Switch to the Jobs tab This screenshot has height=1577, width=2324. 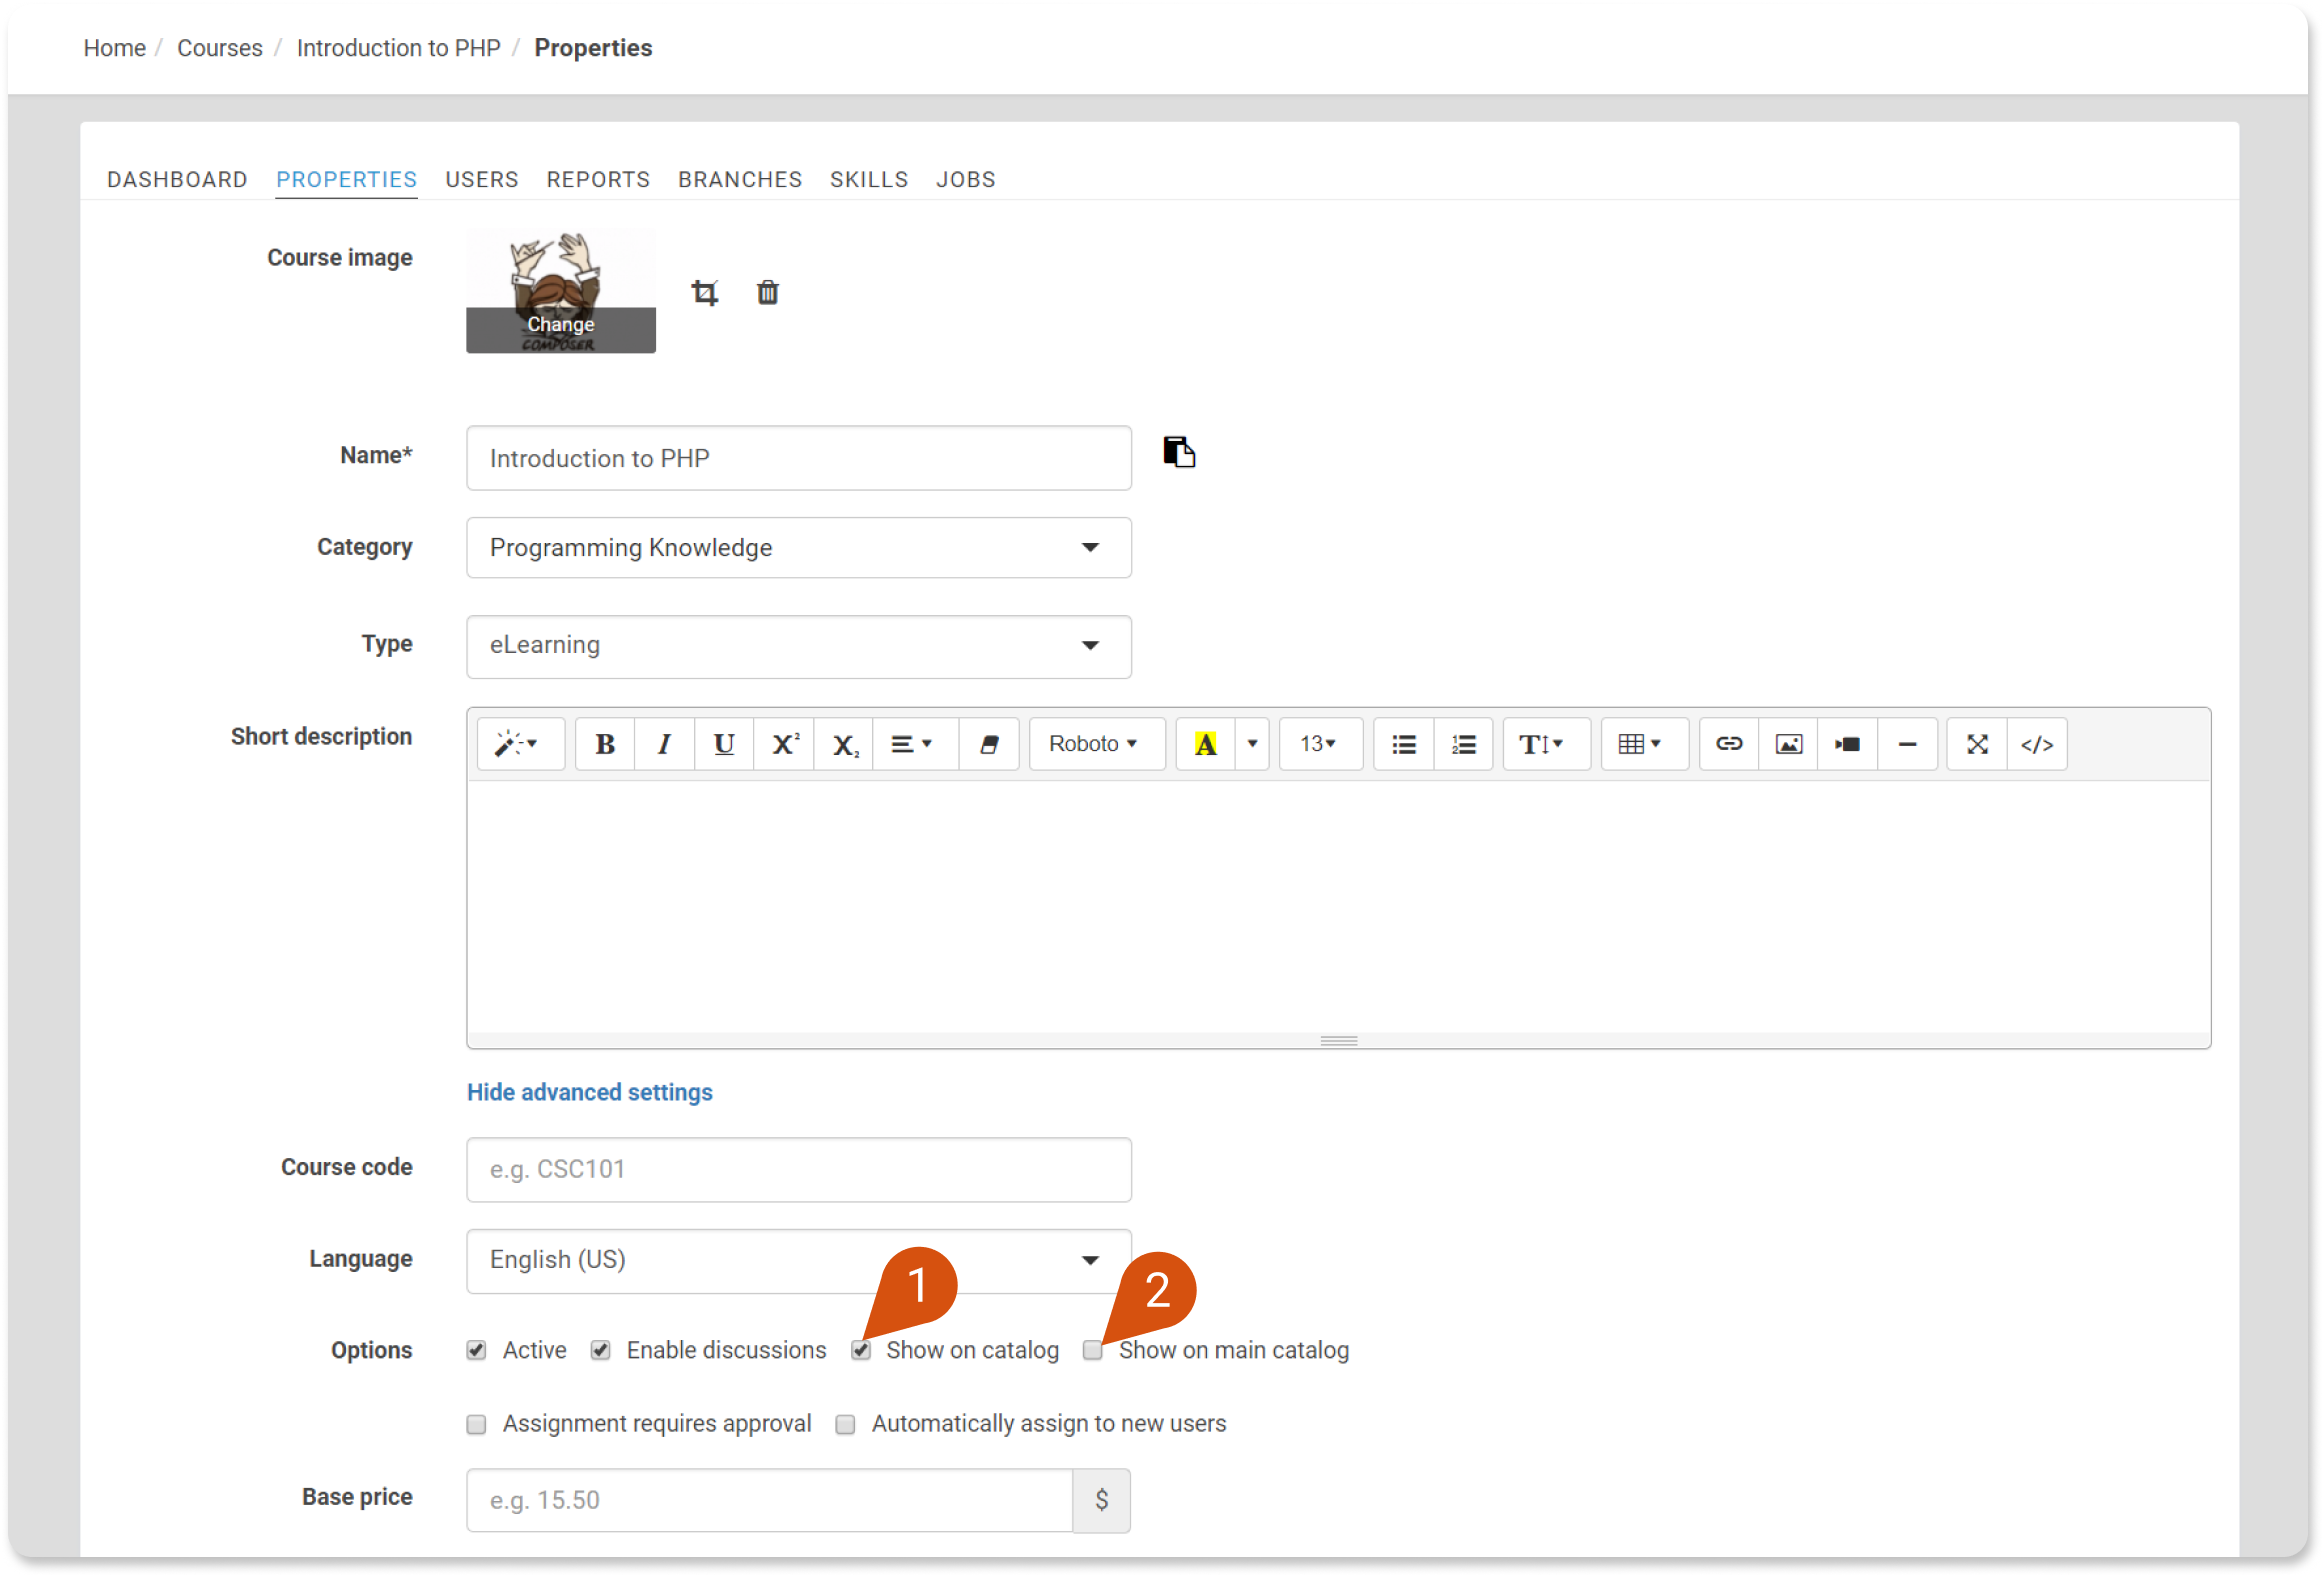966,179
